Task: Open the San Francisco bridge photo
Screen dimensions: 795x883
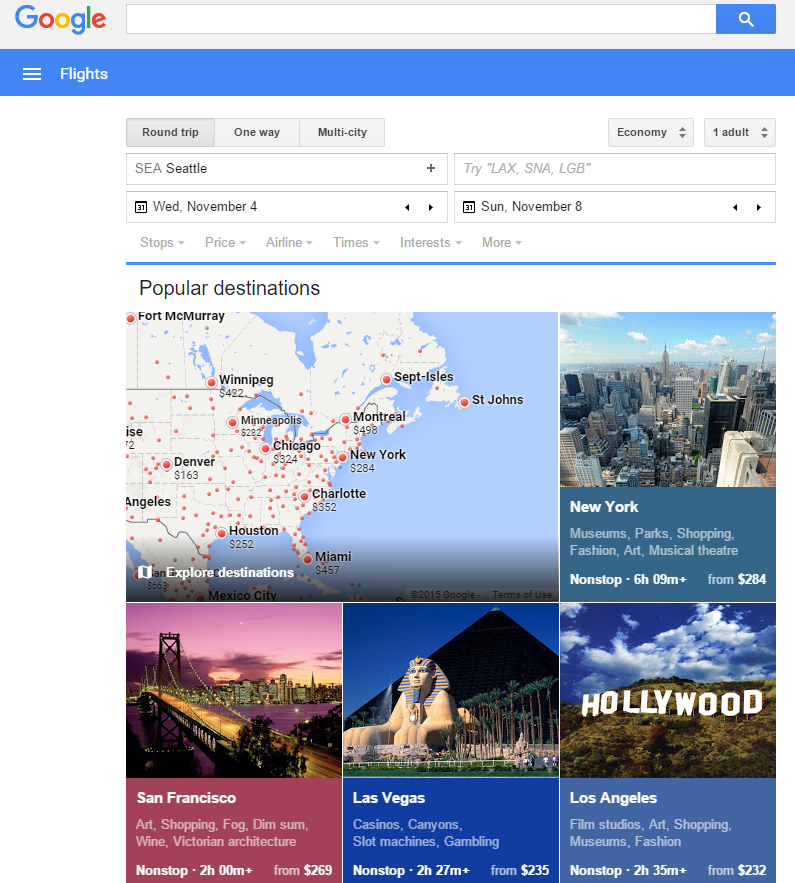Action: pos(234,690)
